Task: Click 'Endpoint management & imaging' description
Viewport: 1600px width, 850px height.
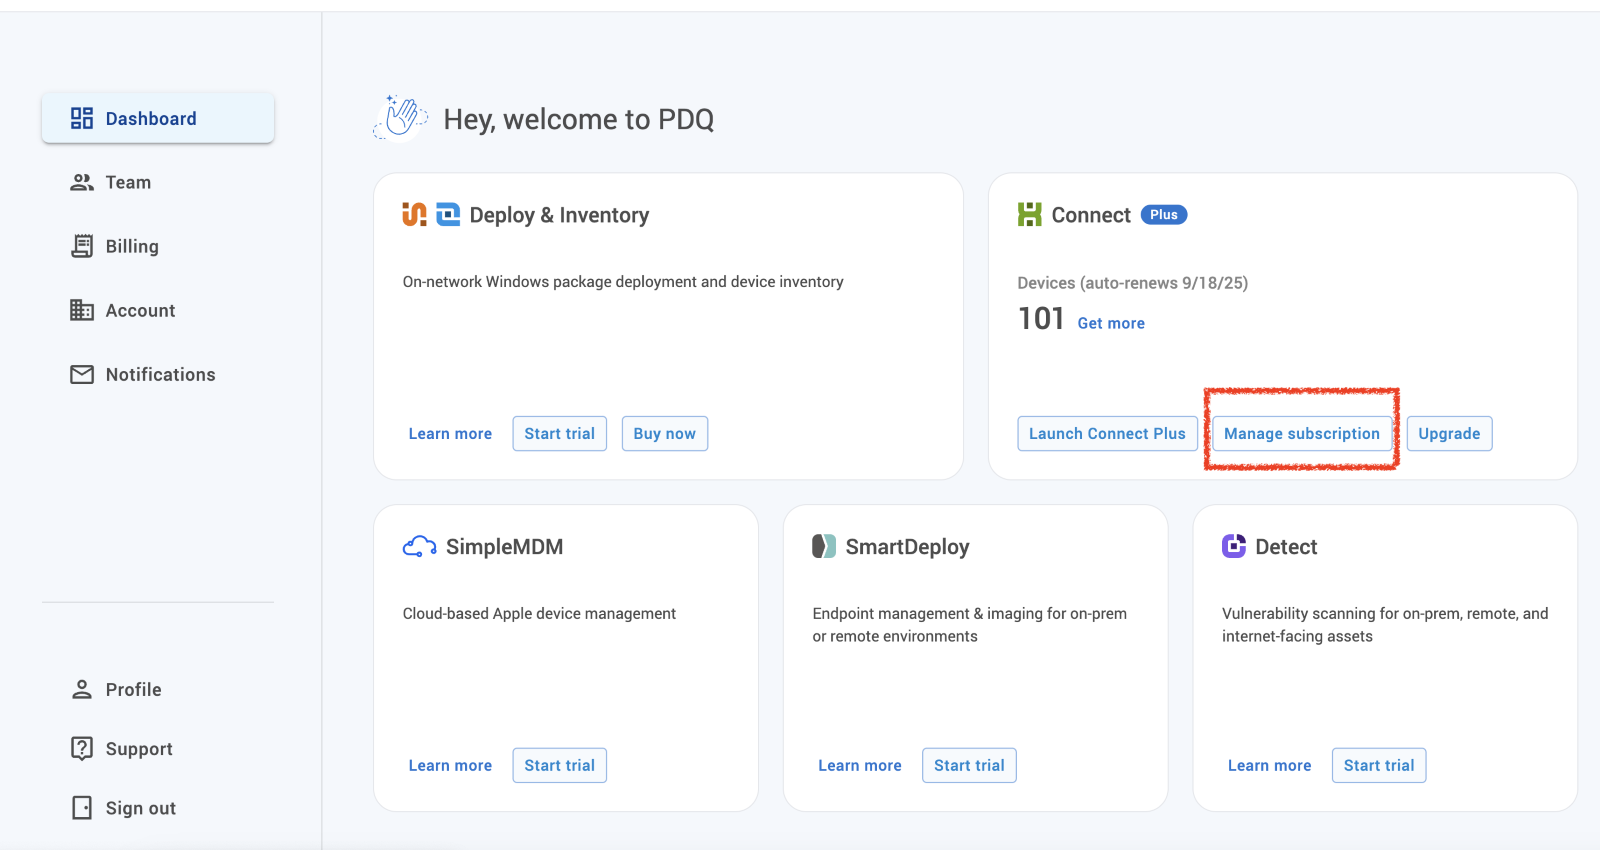Action: (969, 625)
